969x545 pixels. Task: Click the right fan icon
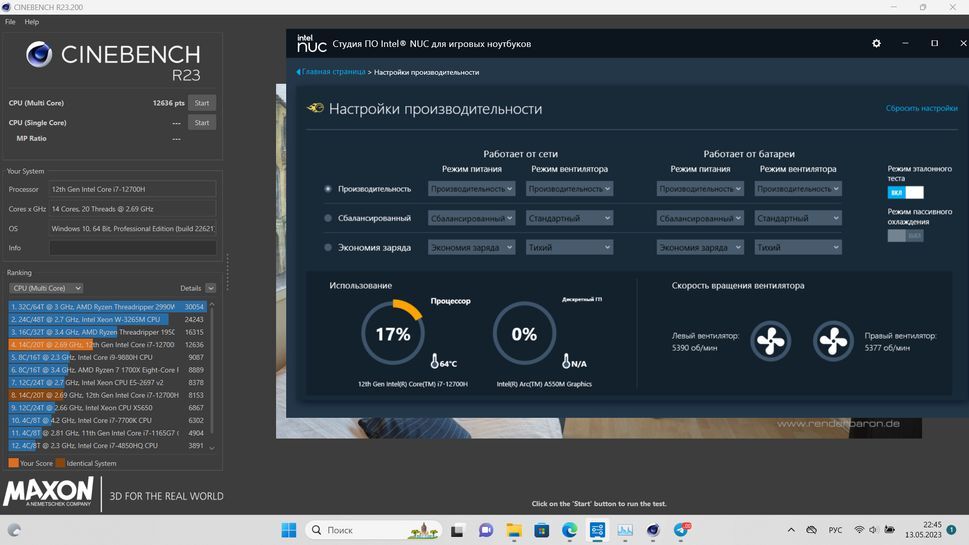point(833,341)
